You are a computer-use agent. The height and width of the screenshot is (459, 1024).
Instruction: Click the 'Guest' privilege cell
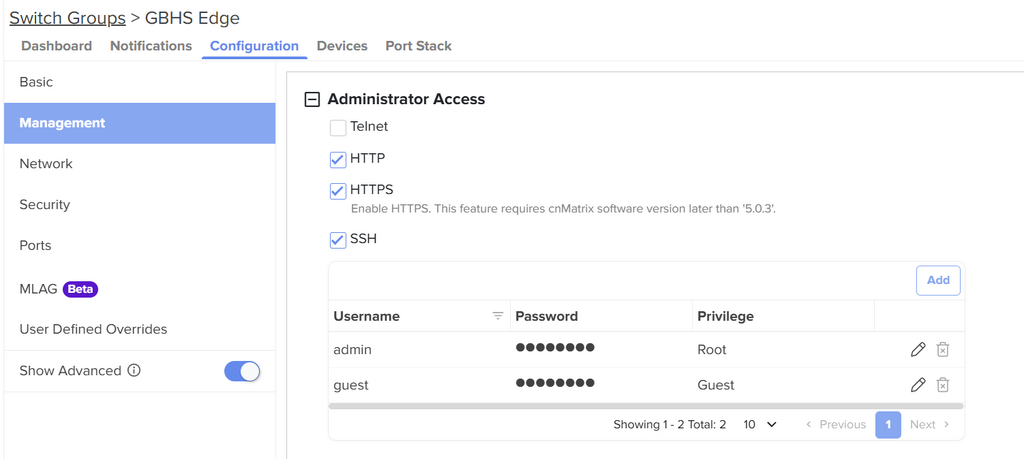click(x=716, y=385)
